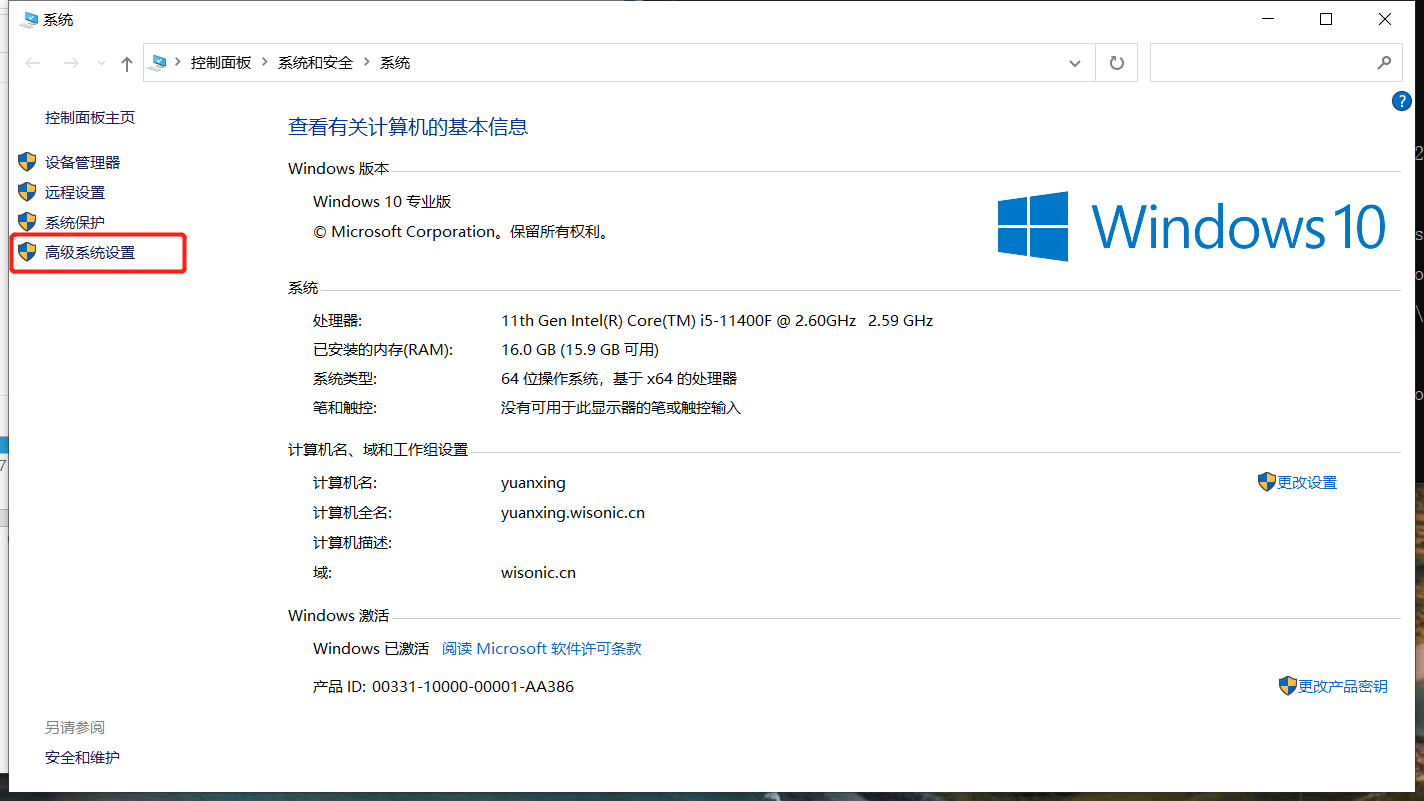1424x801 pixels.
Task: Open help via blue question mark icon
Action: coord(1402,101)
